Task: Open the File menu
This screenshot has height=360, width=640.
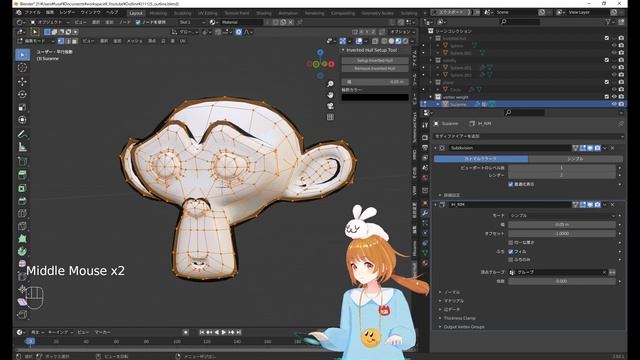Action: (x=33, y=13)
